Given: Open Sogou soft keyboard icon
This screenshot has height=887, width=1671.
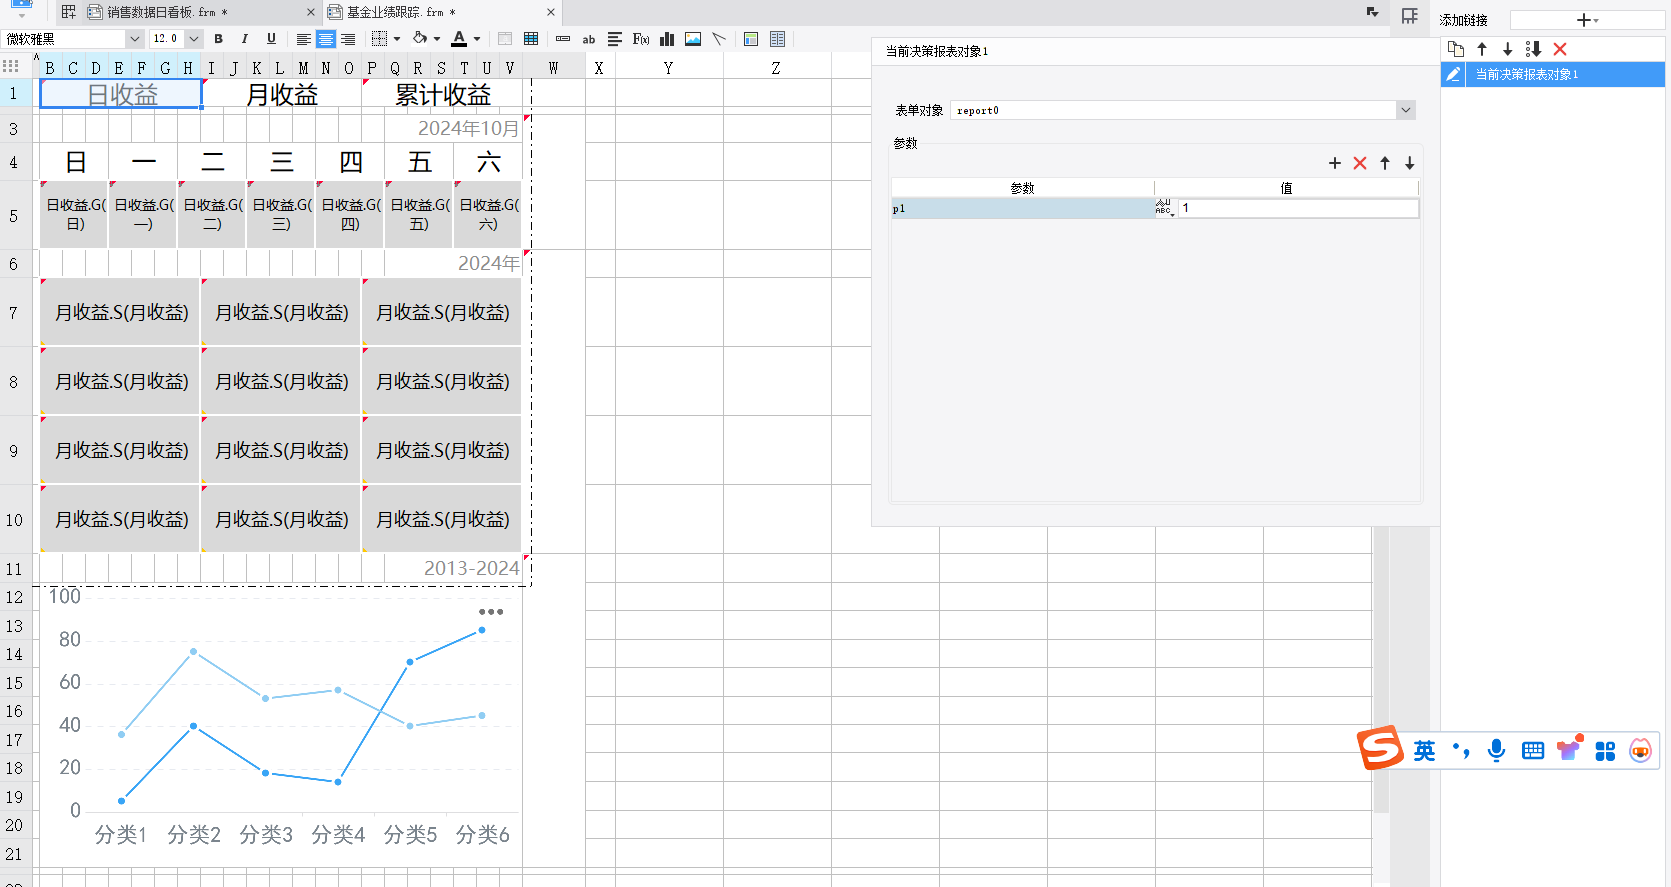Looking at the screenshot, I should click(x=1533, y=750).
